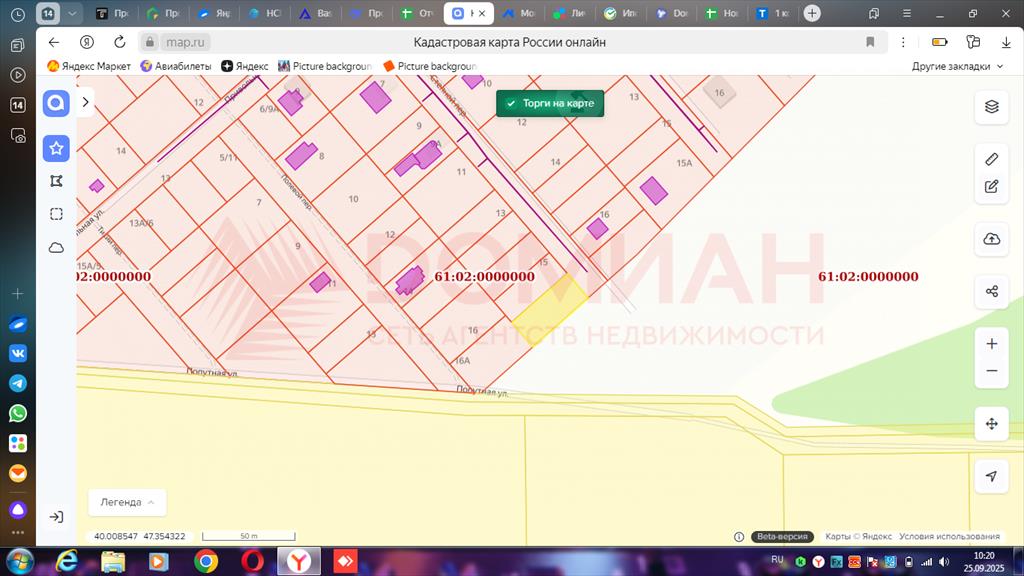Share the map via share icon
The width and height of the screenshot is (1024, 576).
pos(991,291)
